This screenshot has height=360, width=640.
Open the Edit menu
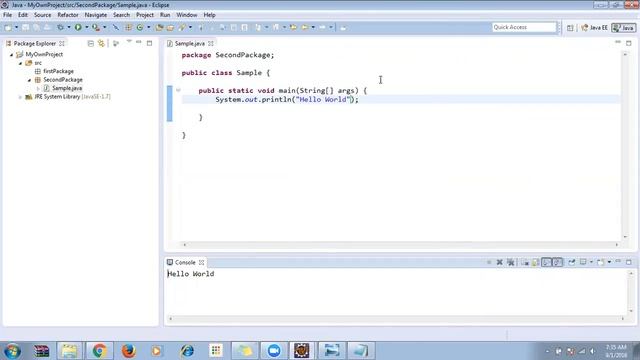(x=23, y=15)
